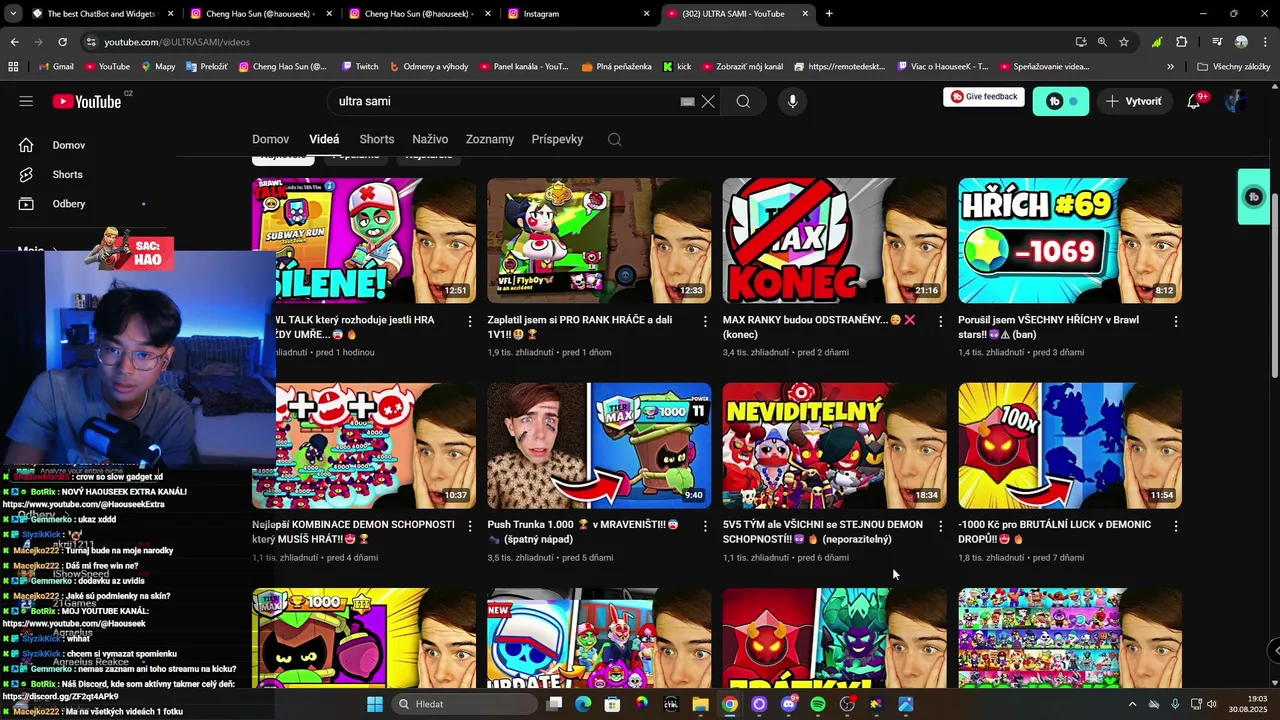Switch to the Zoznamy channel tab
This screenshot has width=1280, height=720.
490,139
